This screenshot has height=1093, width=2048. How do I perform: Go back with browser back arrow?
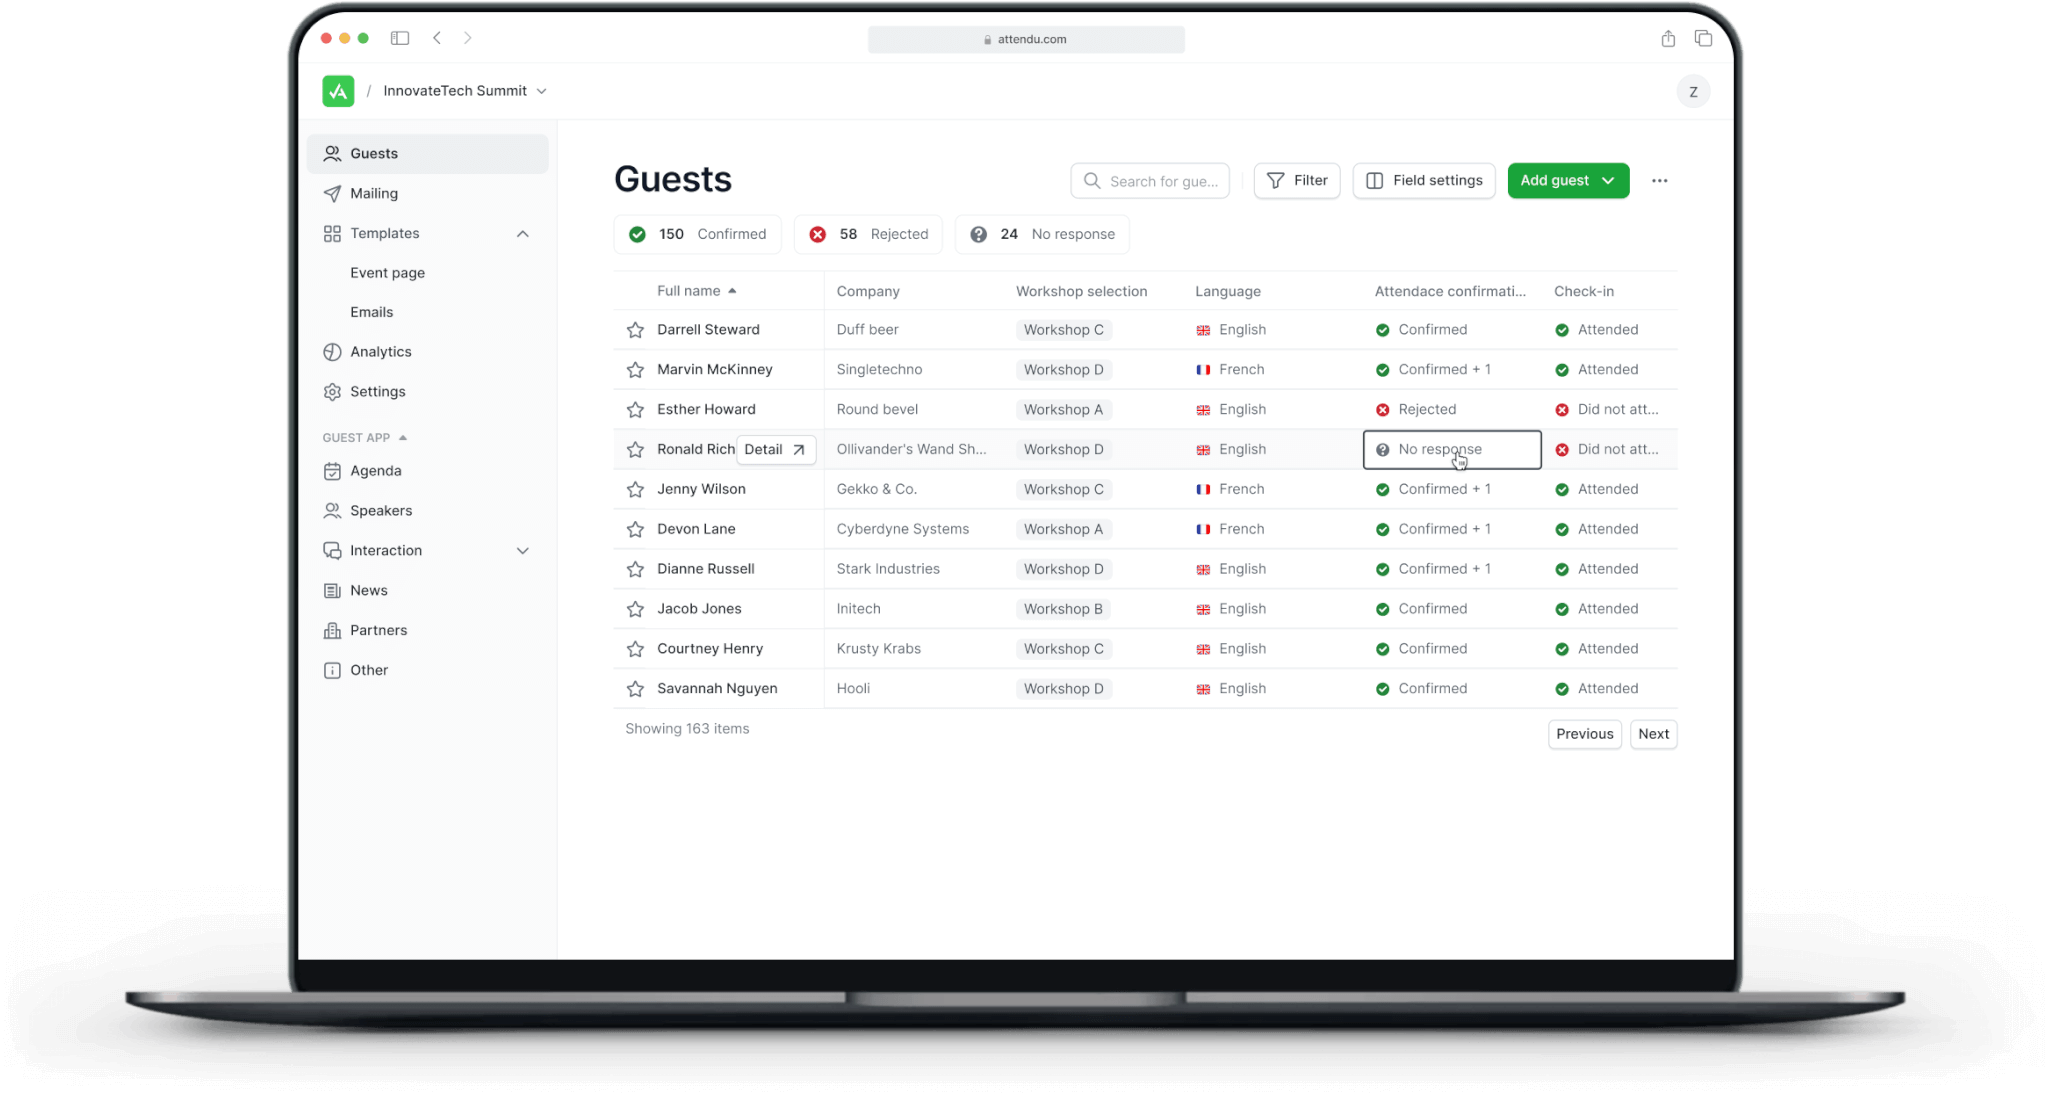(437, 38)
